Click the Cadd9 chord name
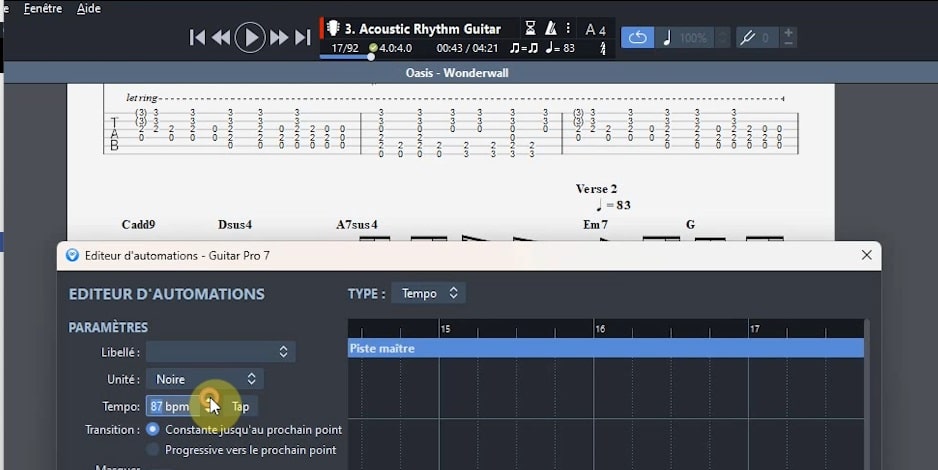Image resolution: width=938 pixels, height=470 pixels. point(138,225)
